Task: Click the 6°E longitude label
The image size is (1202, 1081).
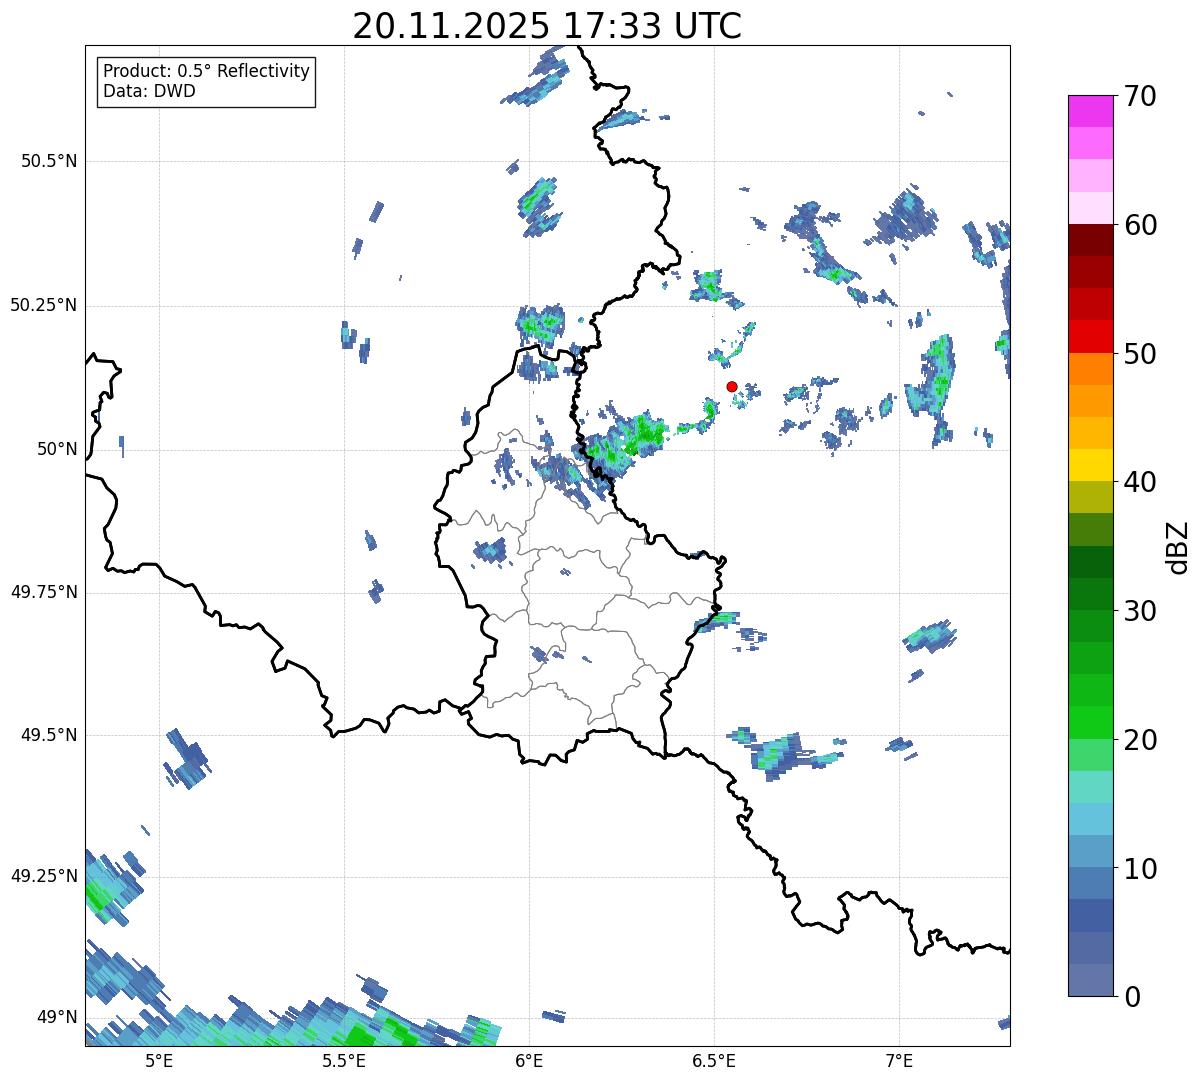Action: pos(529,1061)
